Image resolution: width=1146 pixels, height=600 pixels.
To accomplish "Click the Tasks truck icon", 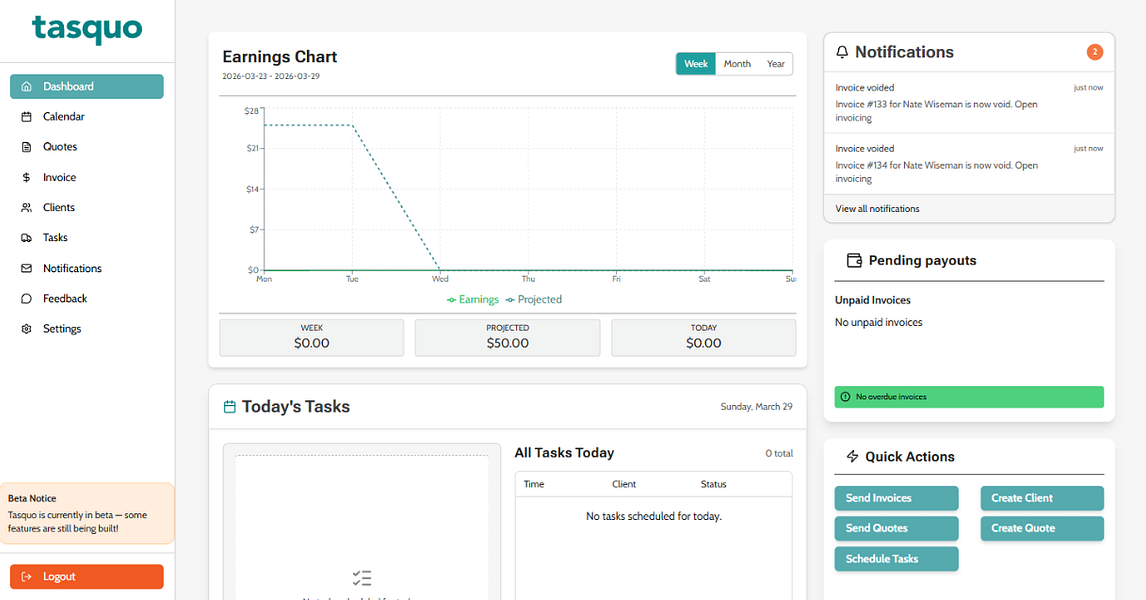I will (x=26, y=238).
